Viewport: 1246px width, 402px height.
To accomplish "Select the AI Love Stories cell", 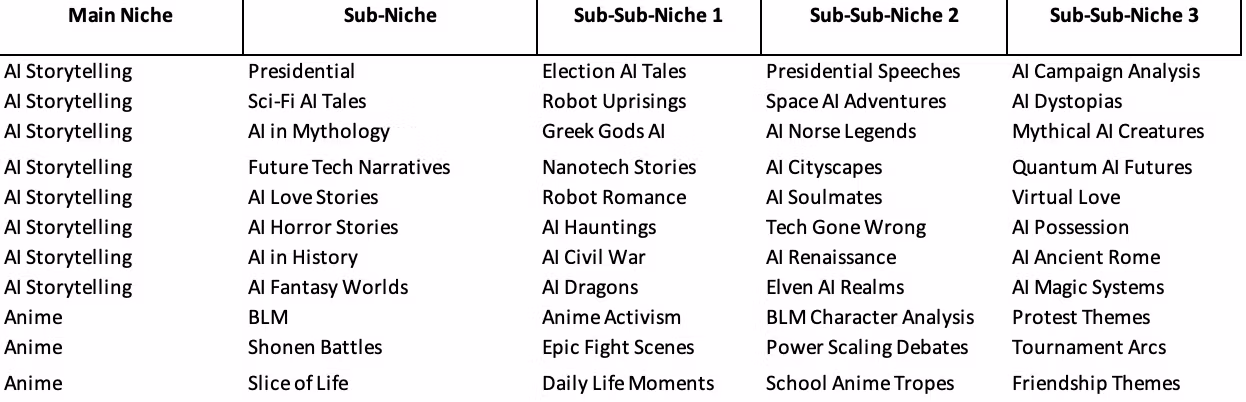I will pos(313,198).
